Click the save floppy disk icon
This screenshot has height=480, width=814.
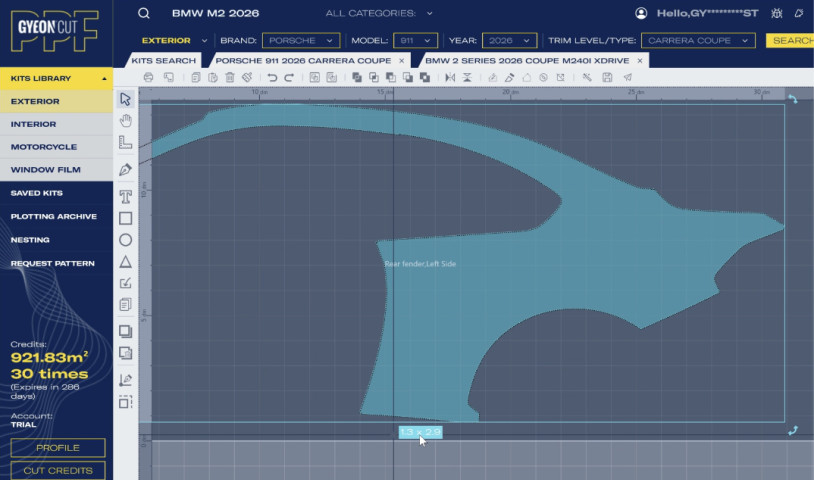tap(607, 77)
